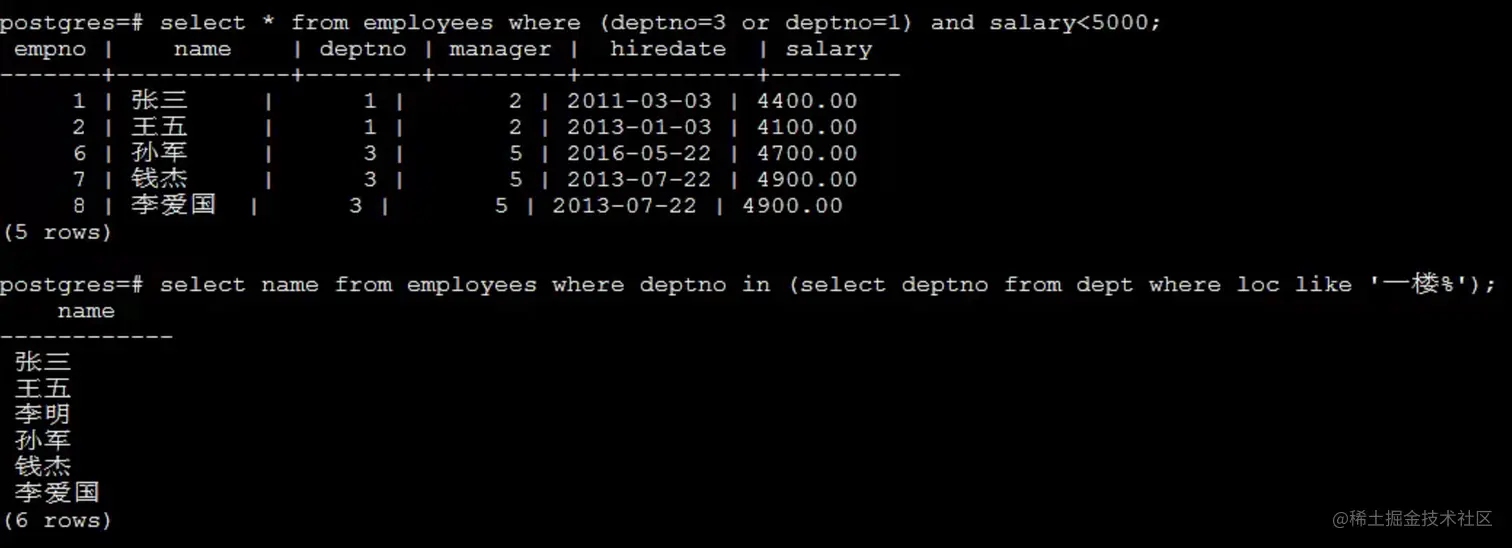Screen dimensions: 1512x548
Task: Click 王五 in the empno 2 table row
Action: (x=159, y=127)
